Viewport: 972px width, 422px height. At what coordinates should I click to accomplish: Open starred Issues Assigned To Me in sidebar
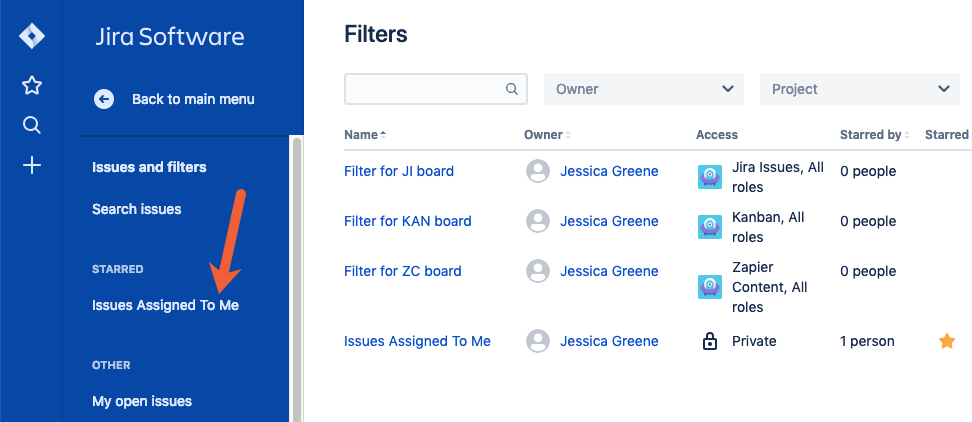tap(166, 306)
